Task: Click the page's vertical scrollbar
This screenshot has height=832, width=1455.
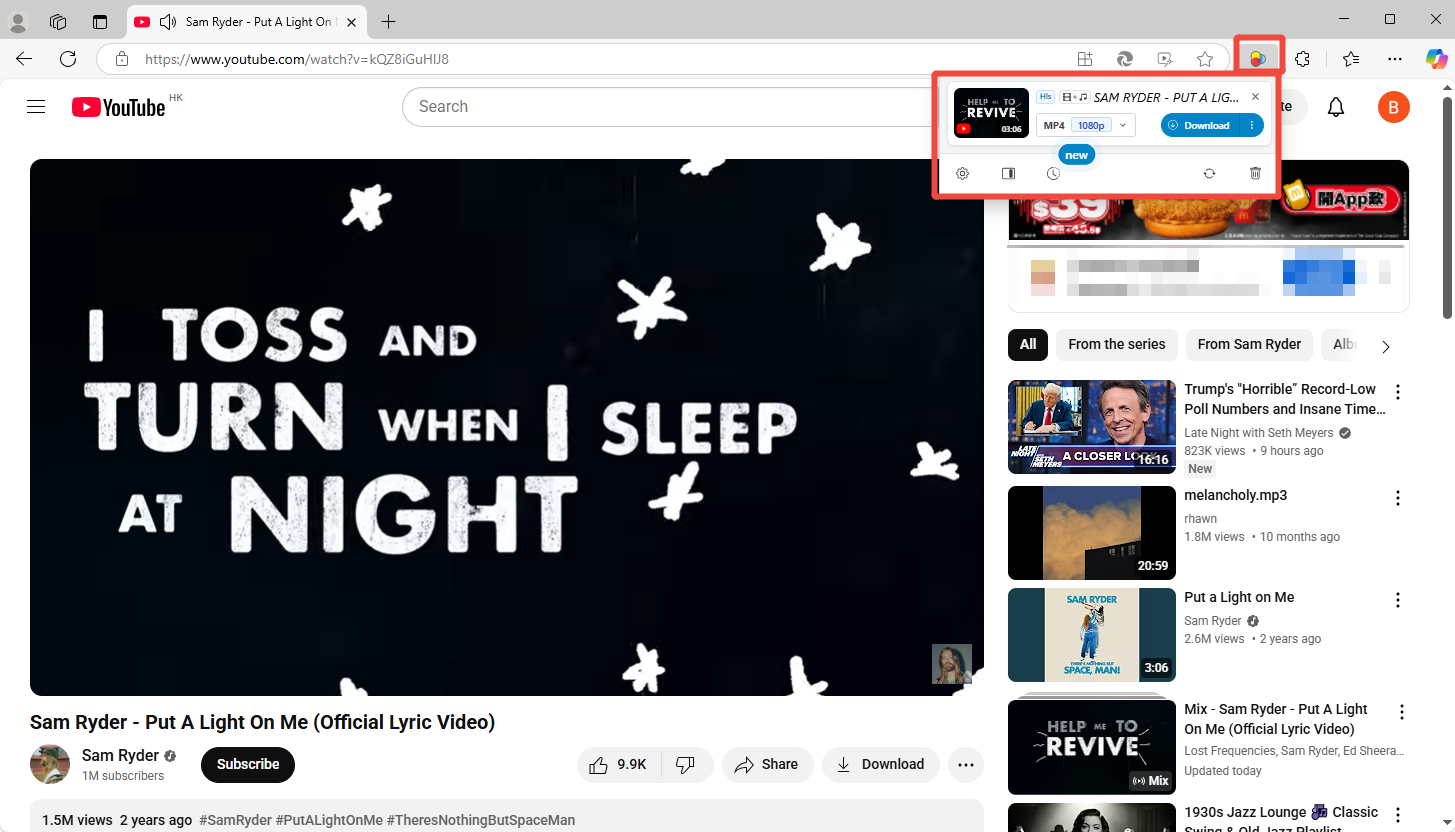Action: click(x=1446, y=210)
